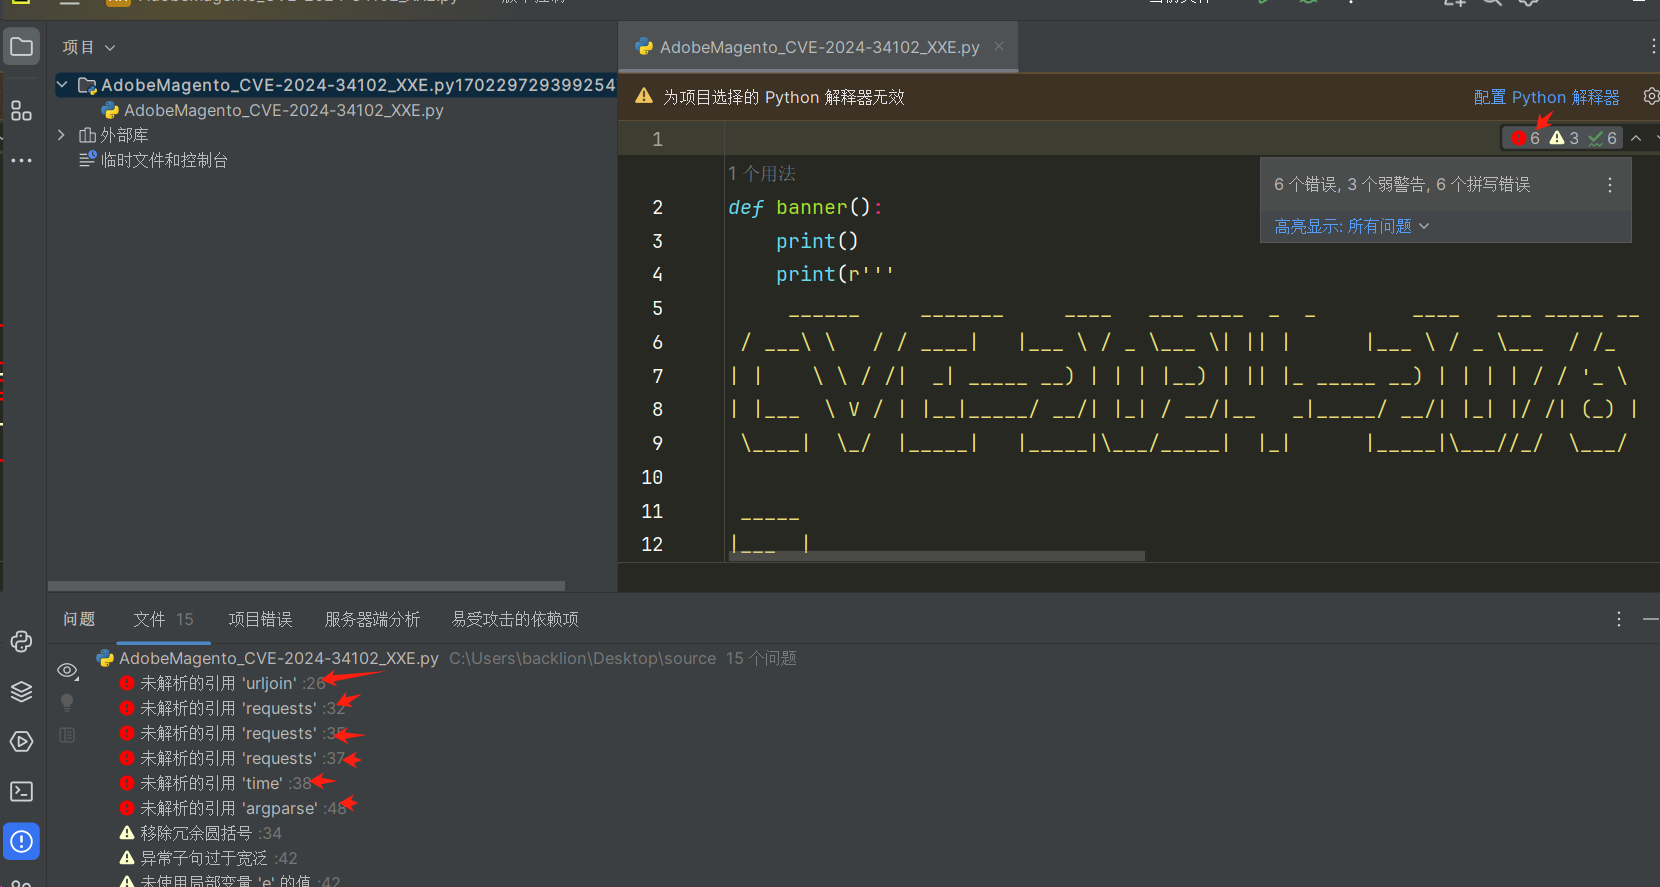This screenshot has width=1660, height=887.
Task: Switch to the 文件 15 tab
Action: (x=163, y=619)
